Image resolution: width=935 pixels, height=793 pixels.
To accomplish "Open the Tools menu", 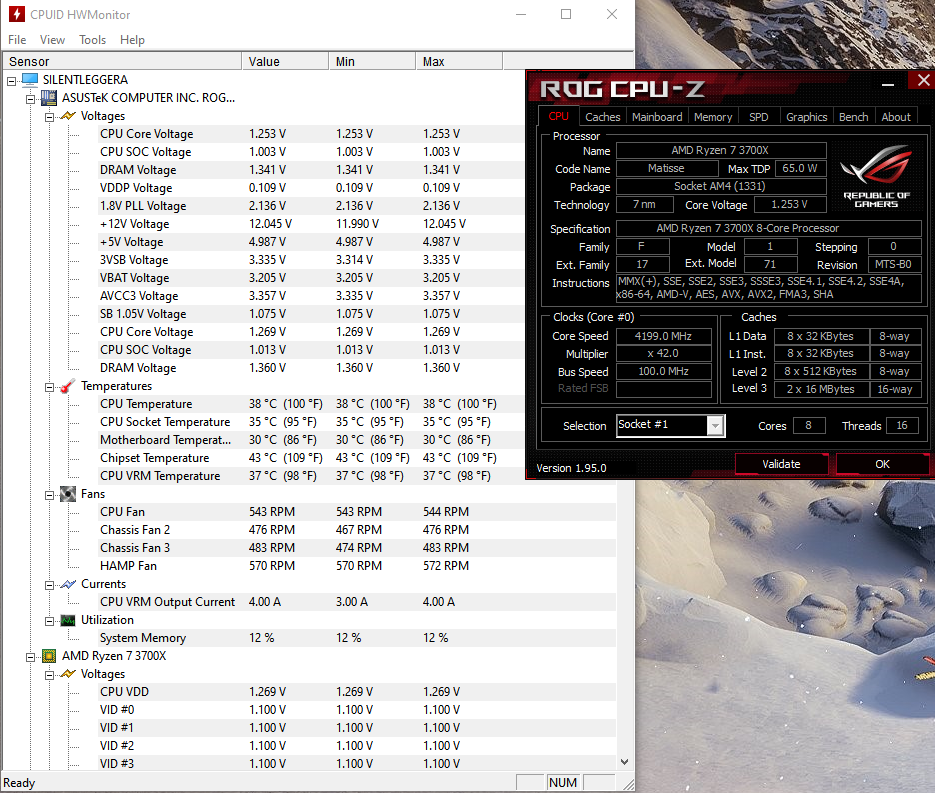I will (x=92, y=40).
